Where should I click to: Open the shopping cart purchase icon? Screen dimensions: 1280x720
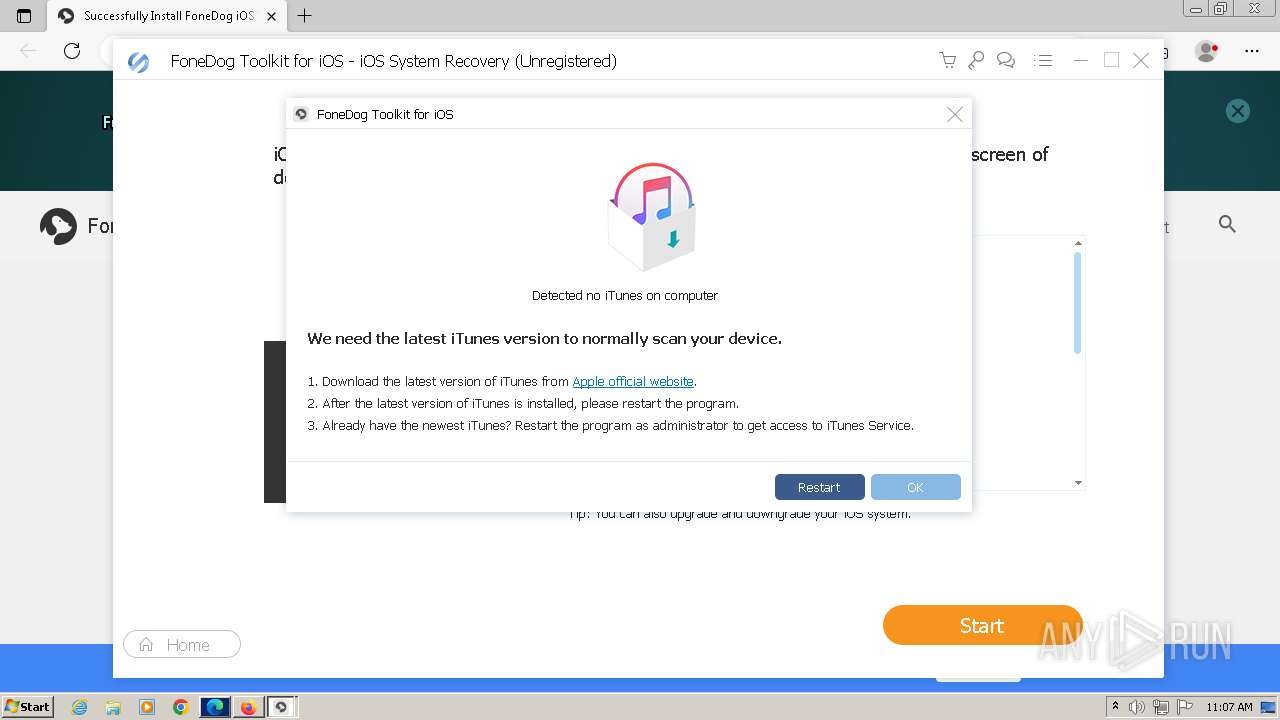coord(947,61)
